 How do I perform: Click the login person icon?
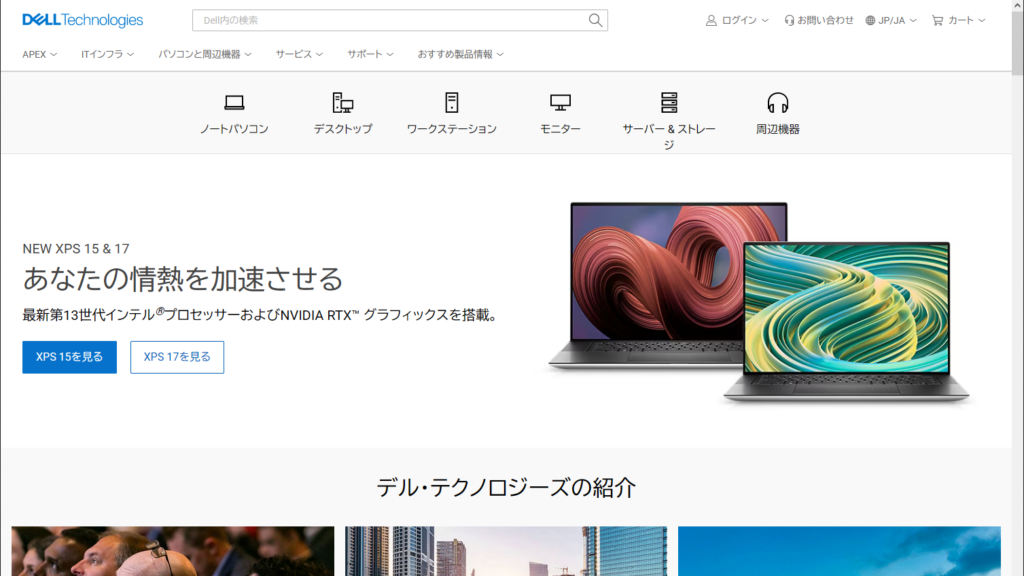point(712,18)
